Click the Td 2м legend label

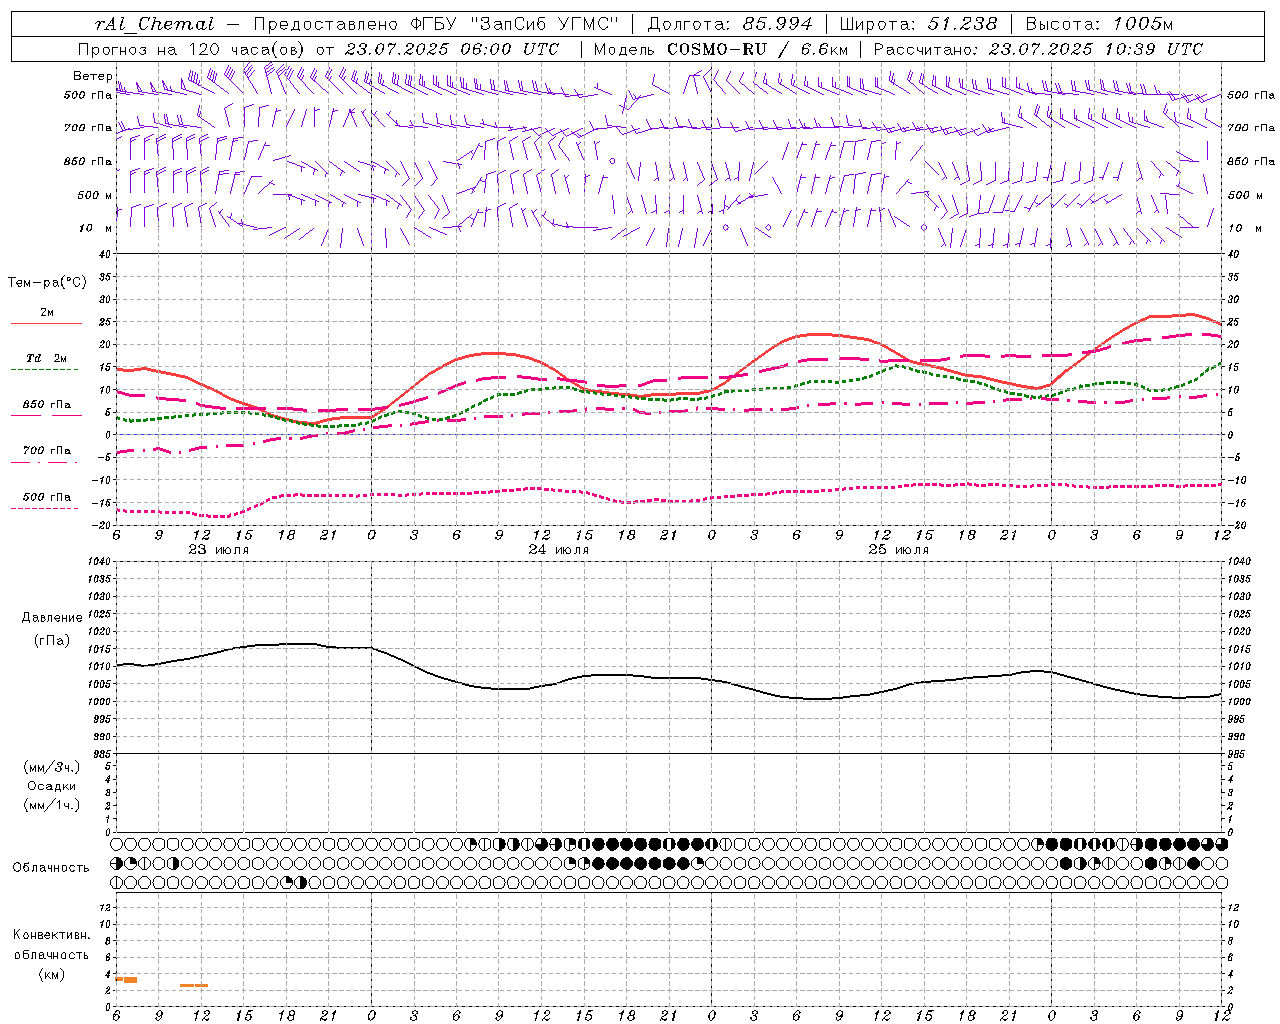(46, 358)
